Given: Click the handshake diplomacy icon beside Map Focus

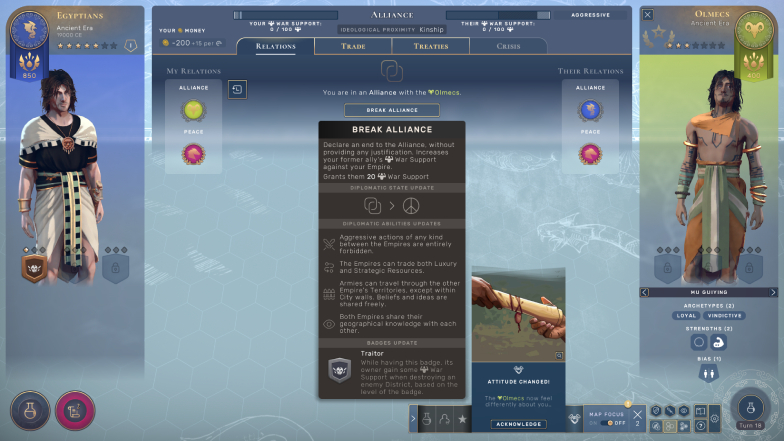Looking at the screenshot, I should (x=574, y=419).
